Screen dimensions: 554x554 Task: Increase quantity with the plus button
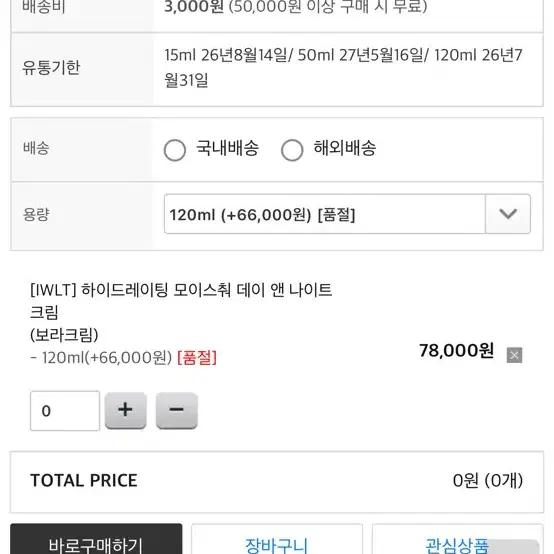(x=125, y=411)
